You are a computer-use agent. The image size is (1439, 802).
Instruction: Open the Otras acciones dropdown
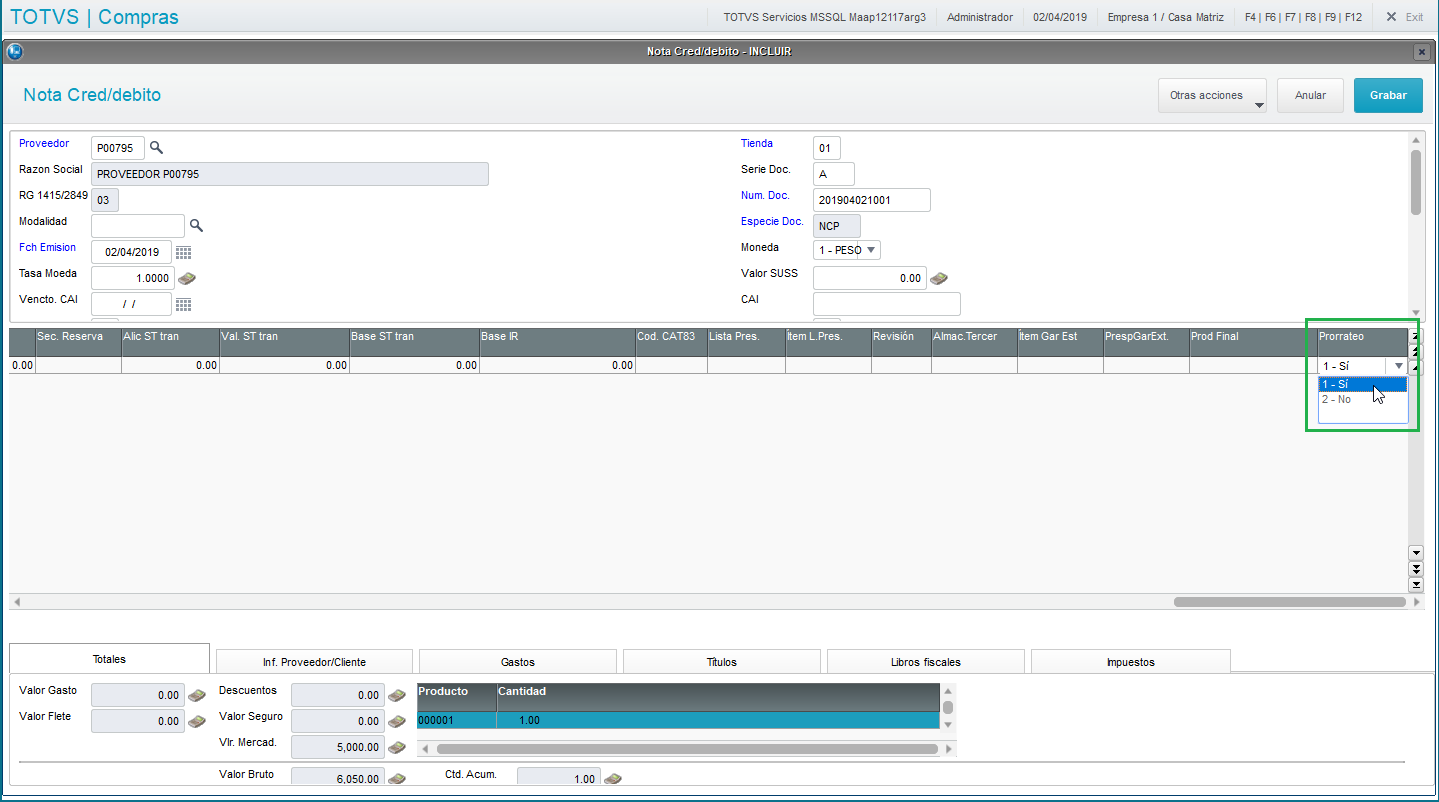pos(1212,96)
